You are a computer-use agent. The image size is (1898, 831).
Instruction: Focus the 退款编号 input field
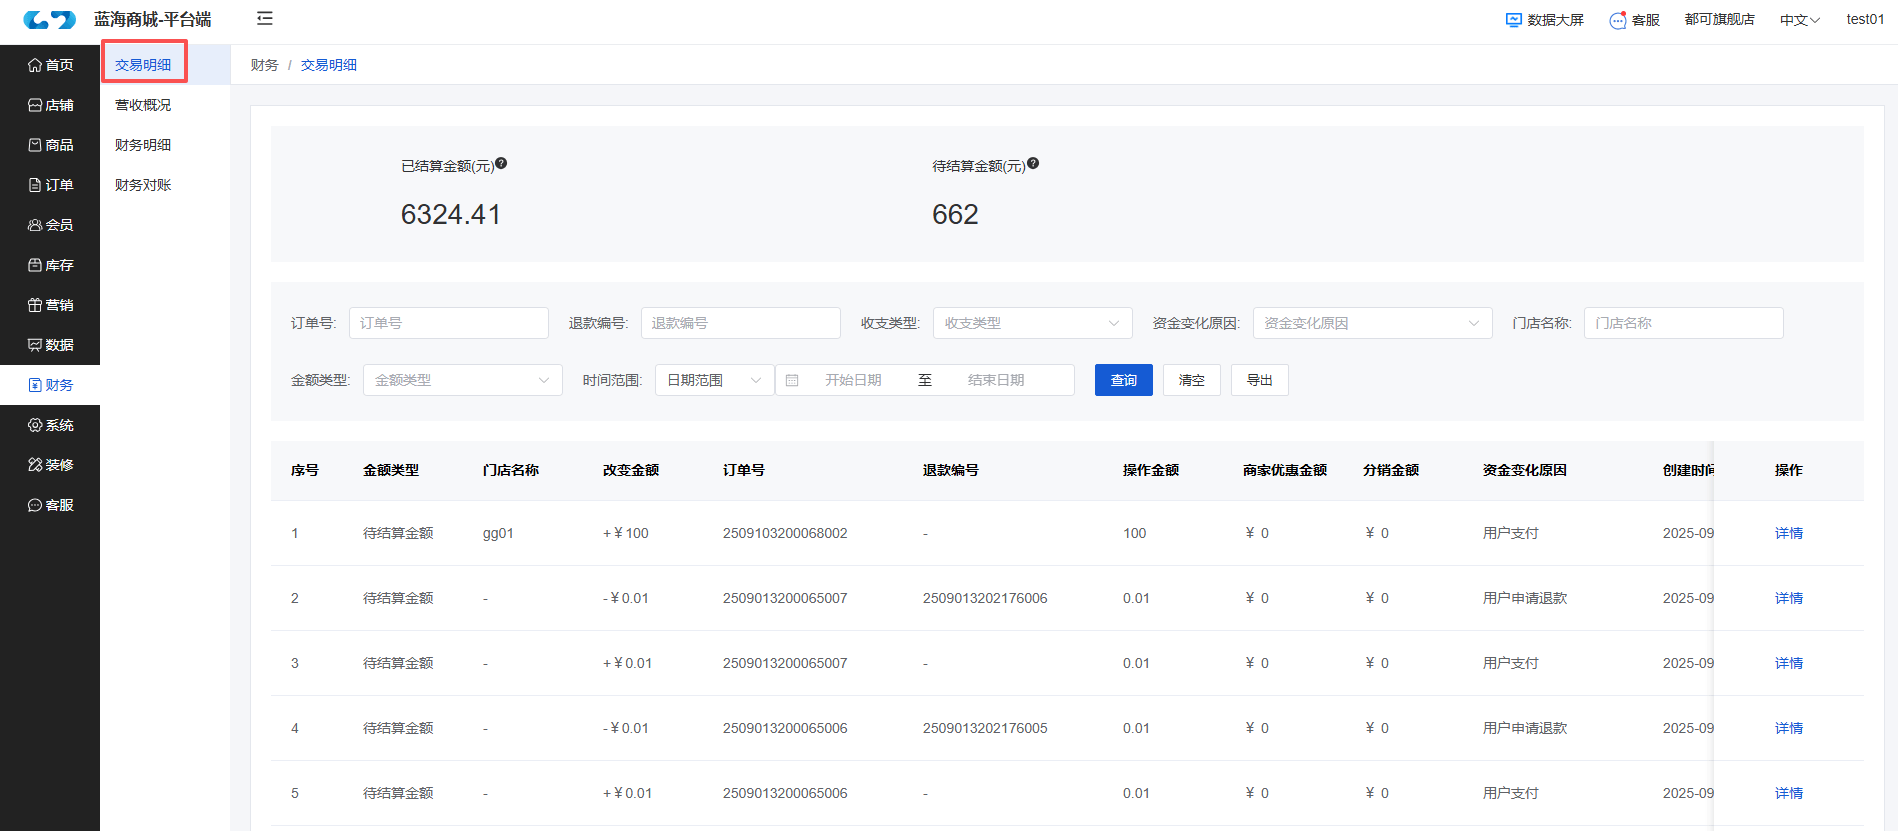pos(740,323)
